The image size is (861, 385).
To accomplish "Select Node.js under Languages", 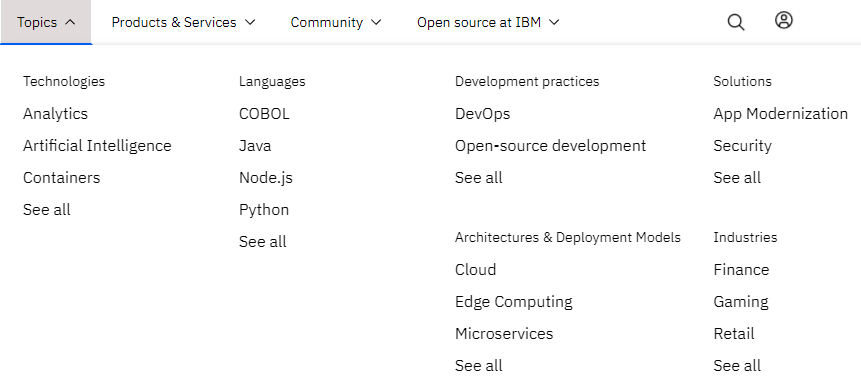I will point(266,178).
